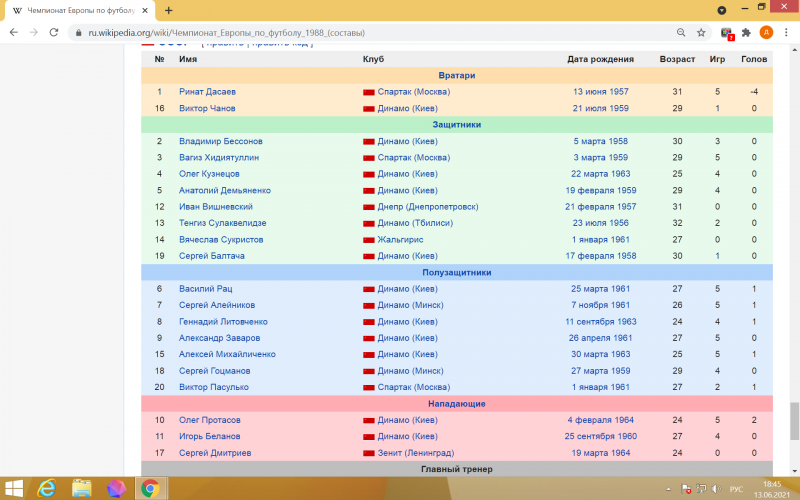Open Виктор Пасулько player page
The image size is (800, 500).
coord(213,387)
